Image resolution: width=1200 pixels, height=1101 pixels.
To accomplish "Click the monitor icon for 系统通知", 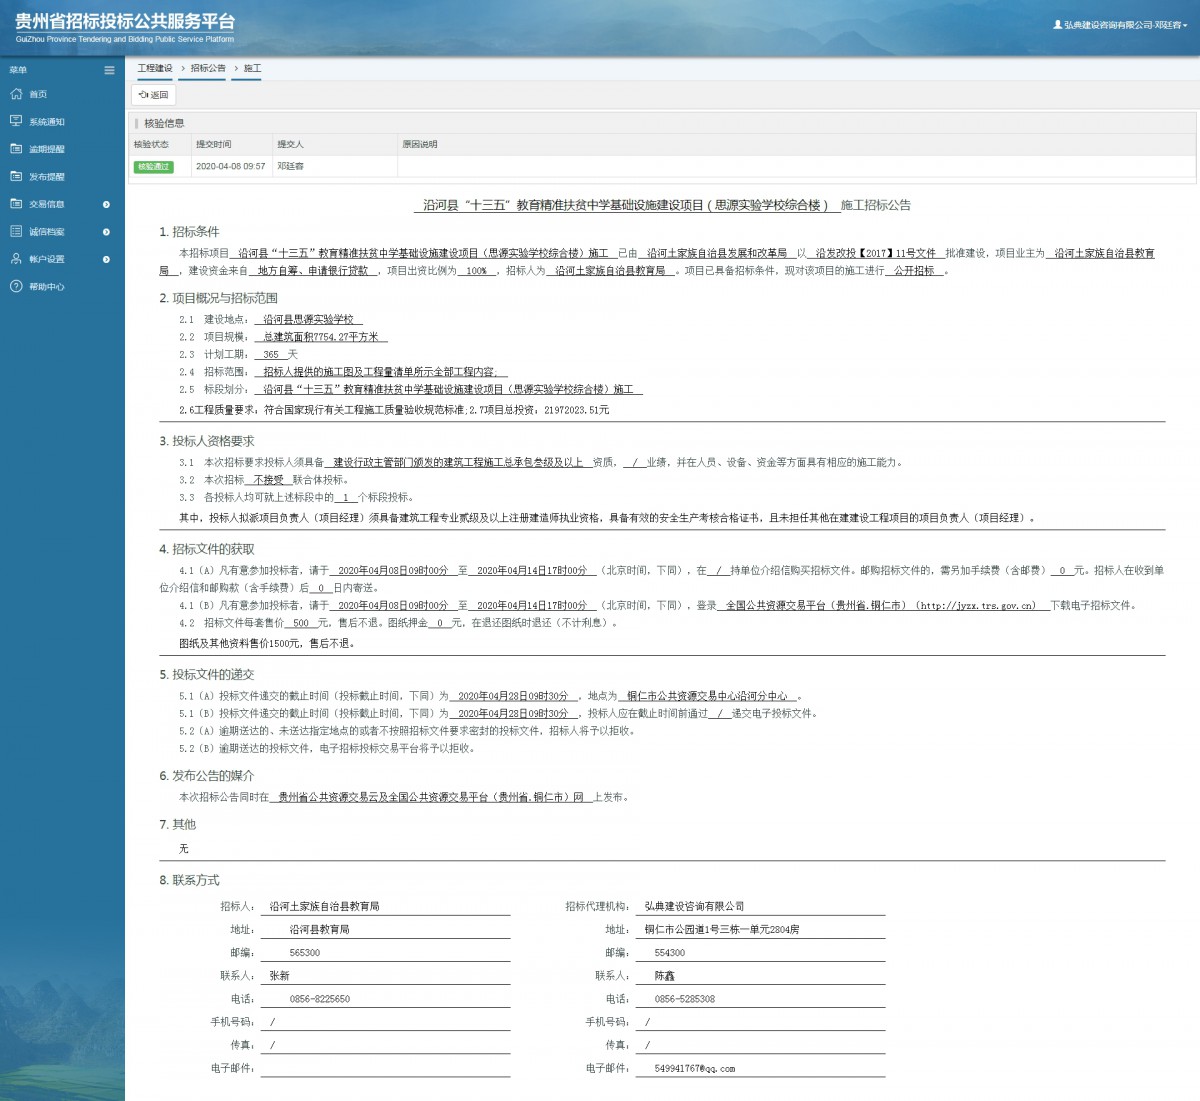I will pyautogui.click(x=16, y=121).
